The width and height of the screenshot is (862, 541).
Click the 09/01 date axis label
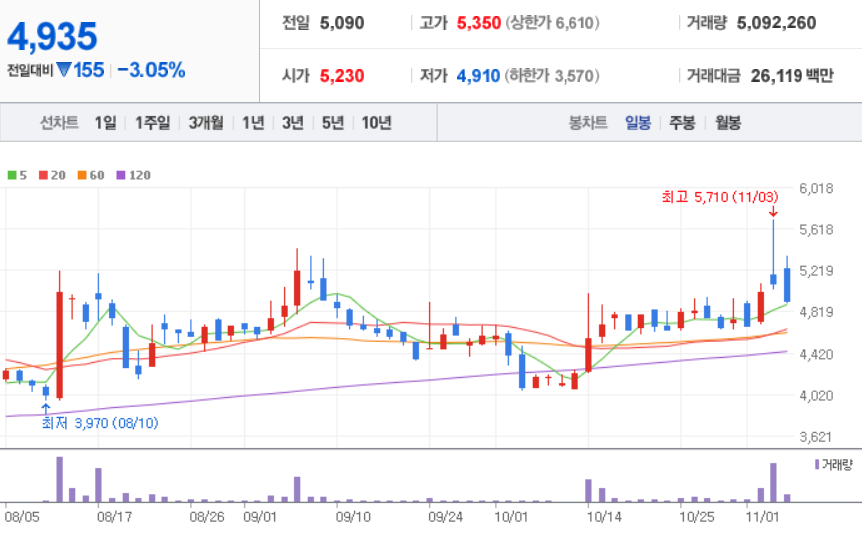260,517
